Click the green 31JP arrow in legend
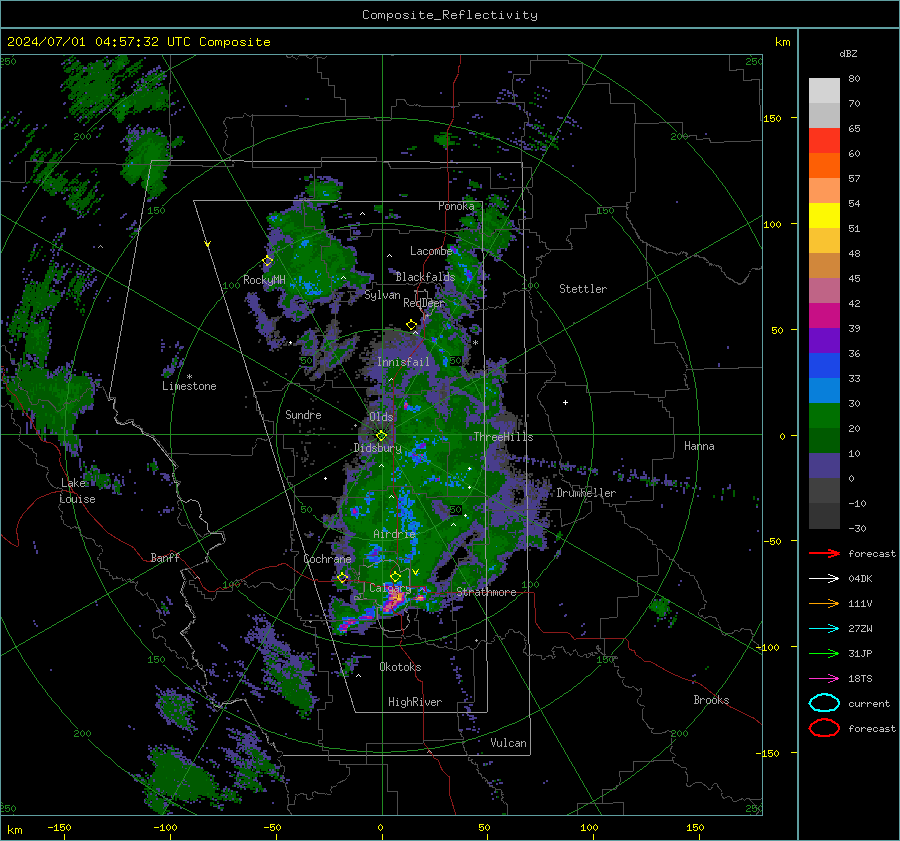900x841 pixels. 824,653
